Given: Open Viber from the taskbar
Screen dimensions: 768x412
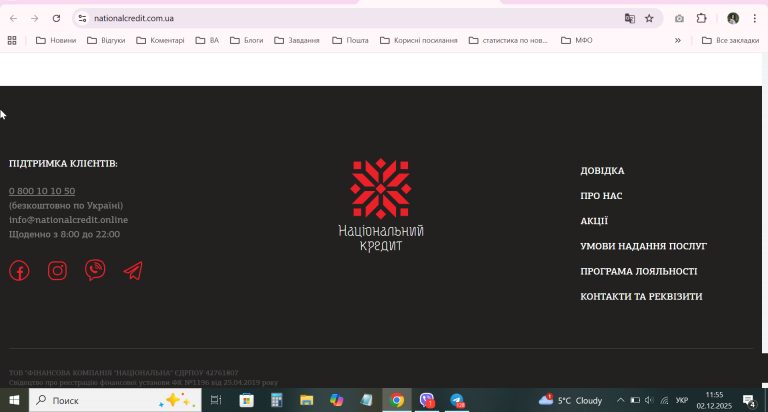Looking at the screenshot, I should point(427,400).
